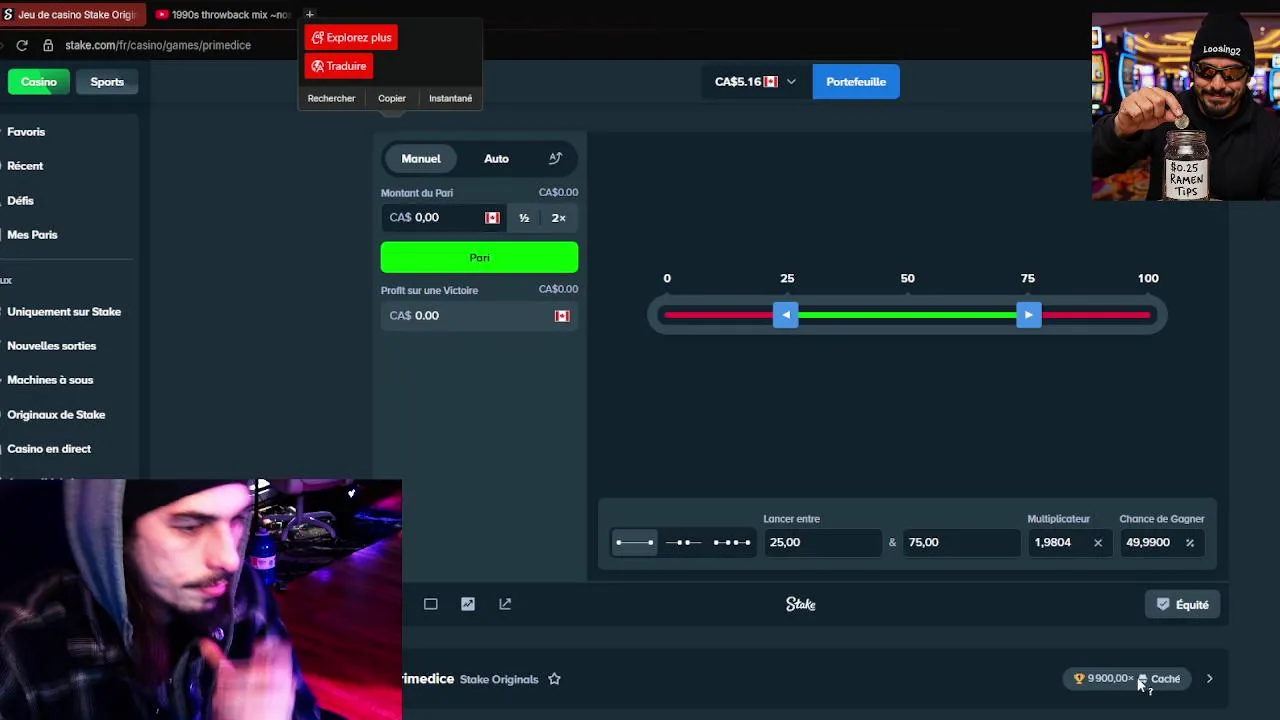The height and width of the screenshot is (720, 1280).
Task: Click the Profit sur une Victoire field
Action: click(479, 315)
